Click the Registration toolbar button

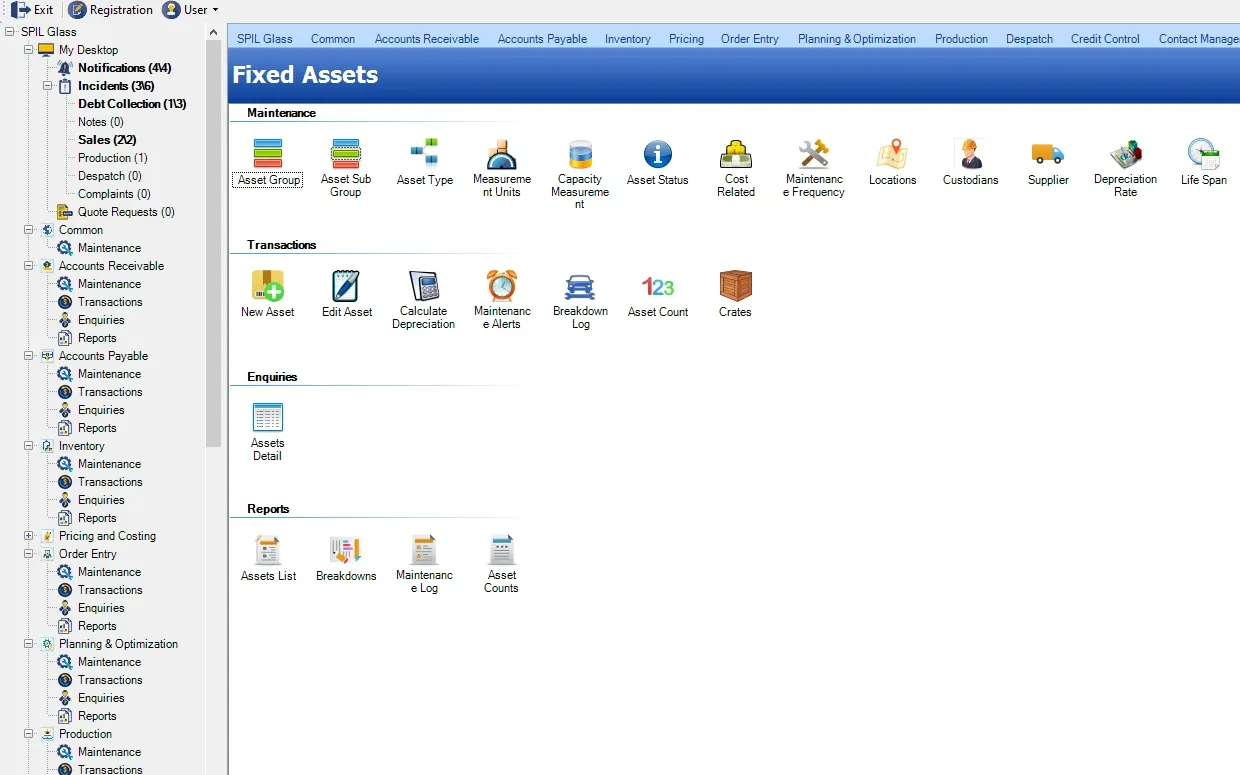point(111,10)
